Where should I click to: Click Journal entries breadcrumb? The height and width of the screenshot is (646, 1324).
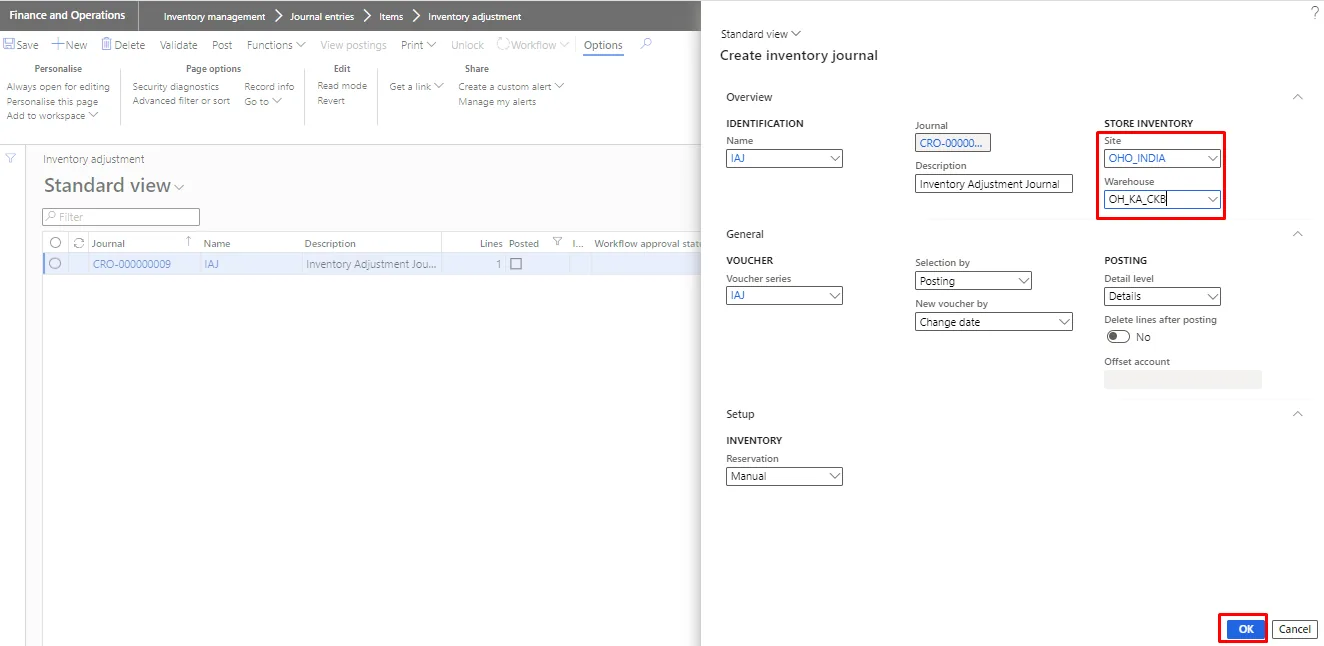pyautogui.click(x=322, y=17)
